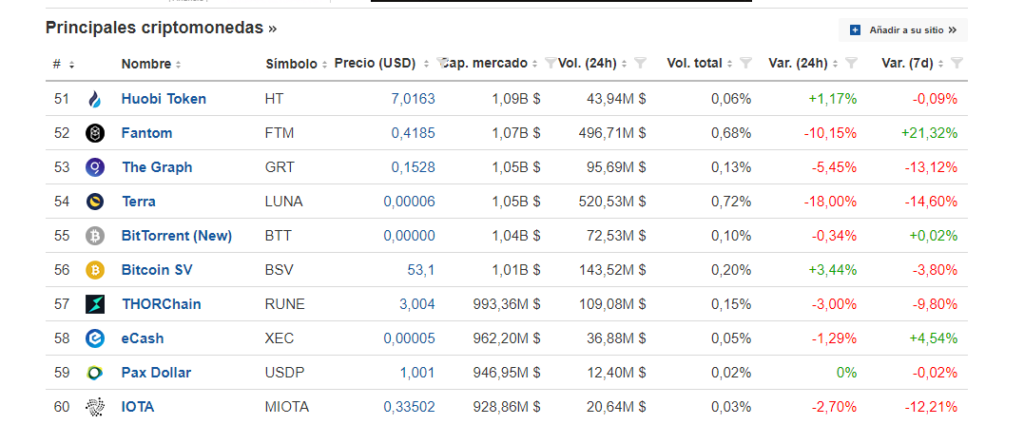
Task: Open BitTorrent (New) link
Action: pos(176,236)
